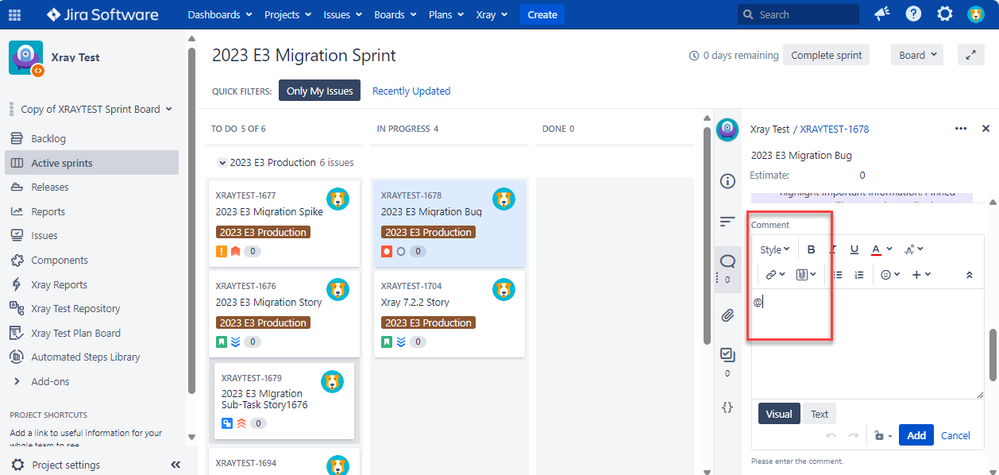
Task: Toggle full screen board view
Action: coord(971,55)
